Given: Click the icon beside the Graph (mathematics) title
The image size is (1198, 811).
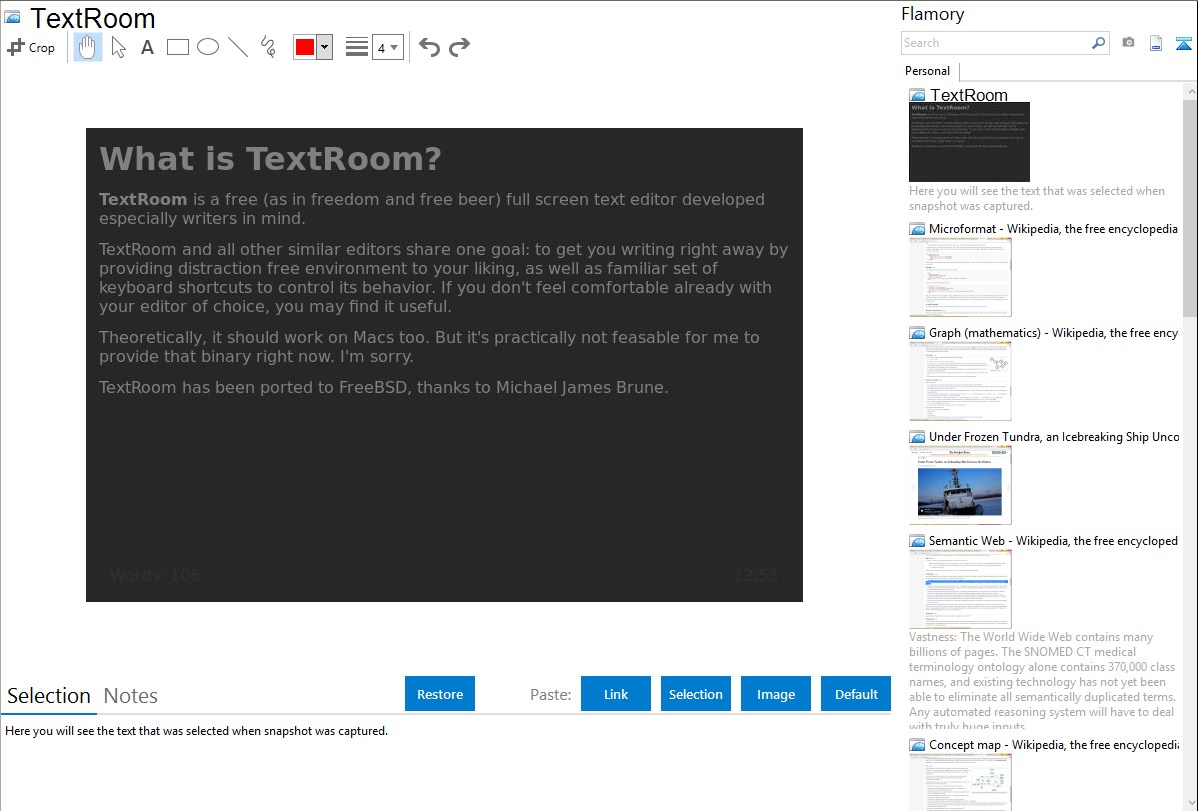Looking at the screenshot, I should point(917,333).
